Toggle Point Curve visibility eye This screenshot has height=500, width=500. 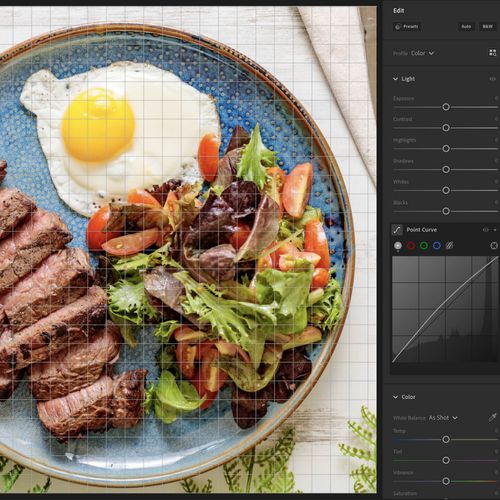(x=486, y=230)
